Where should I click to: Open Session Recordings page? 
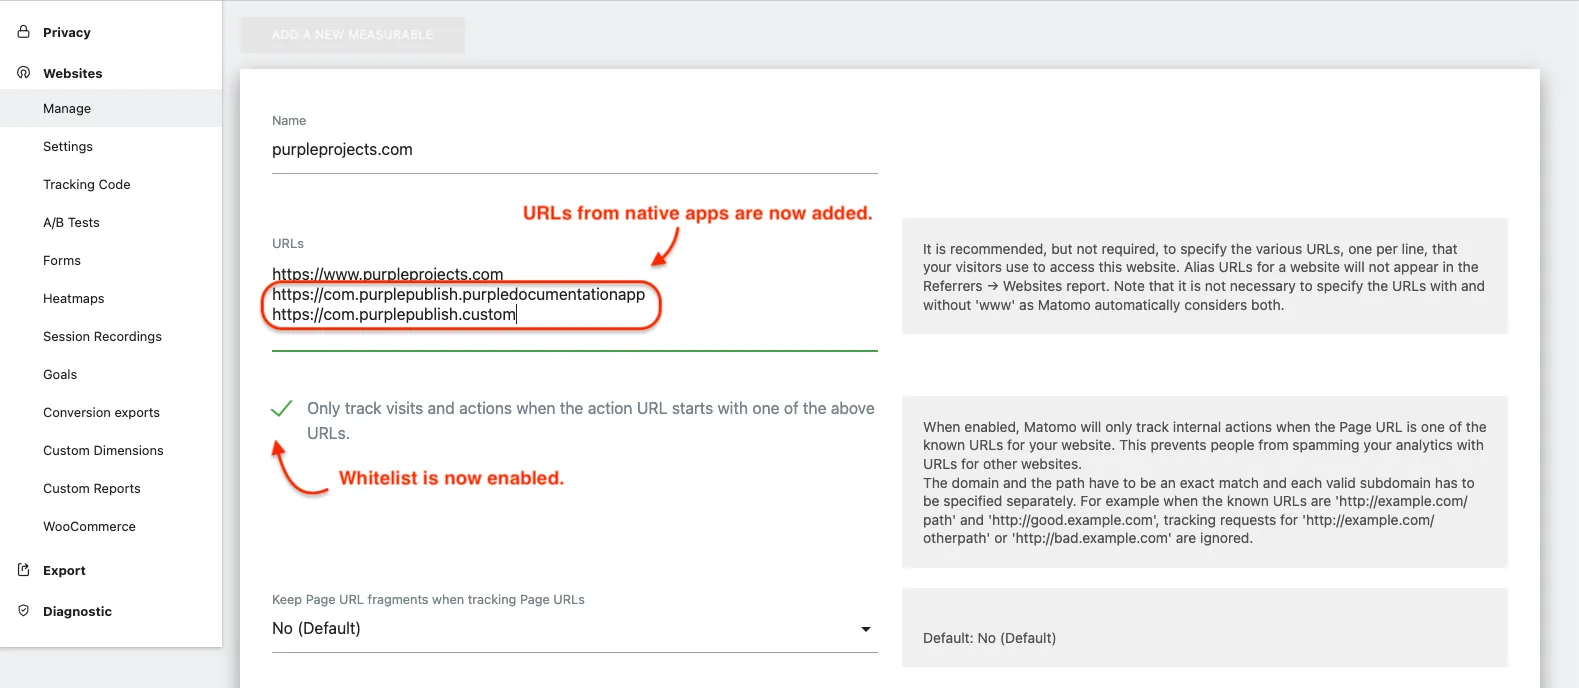click(x=102, y=336)
